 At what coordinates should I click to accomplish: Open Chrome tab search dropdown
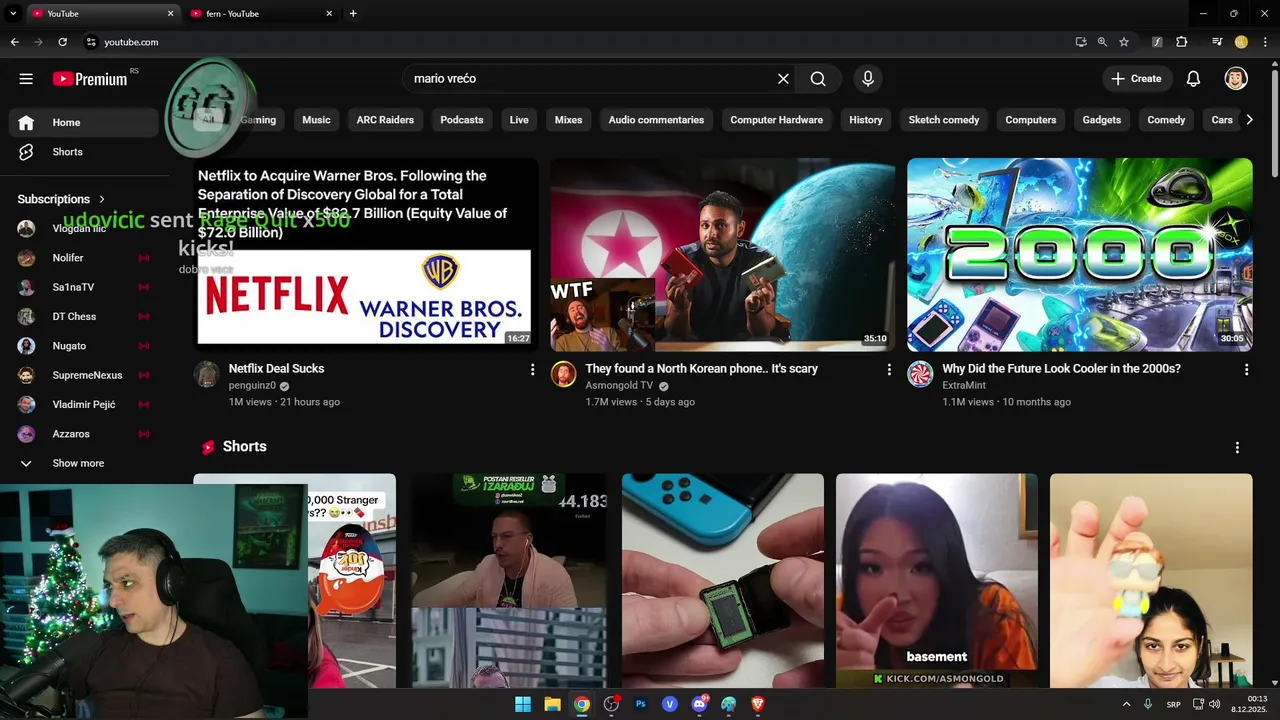[x=14, y=14]
